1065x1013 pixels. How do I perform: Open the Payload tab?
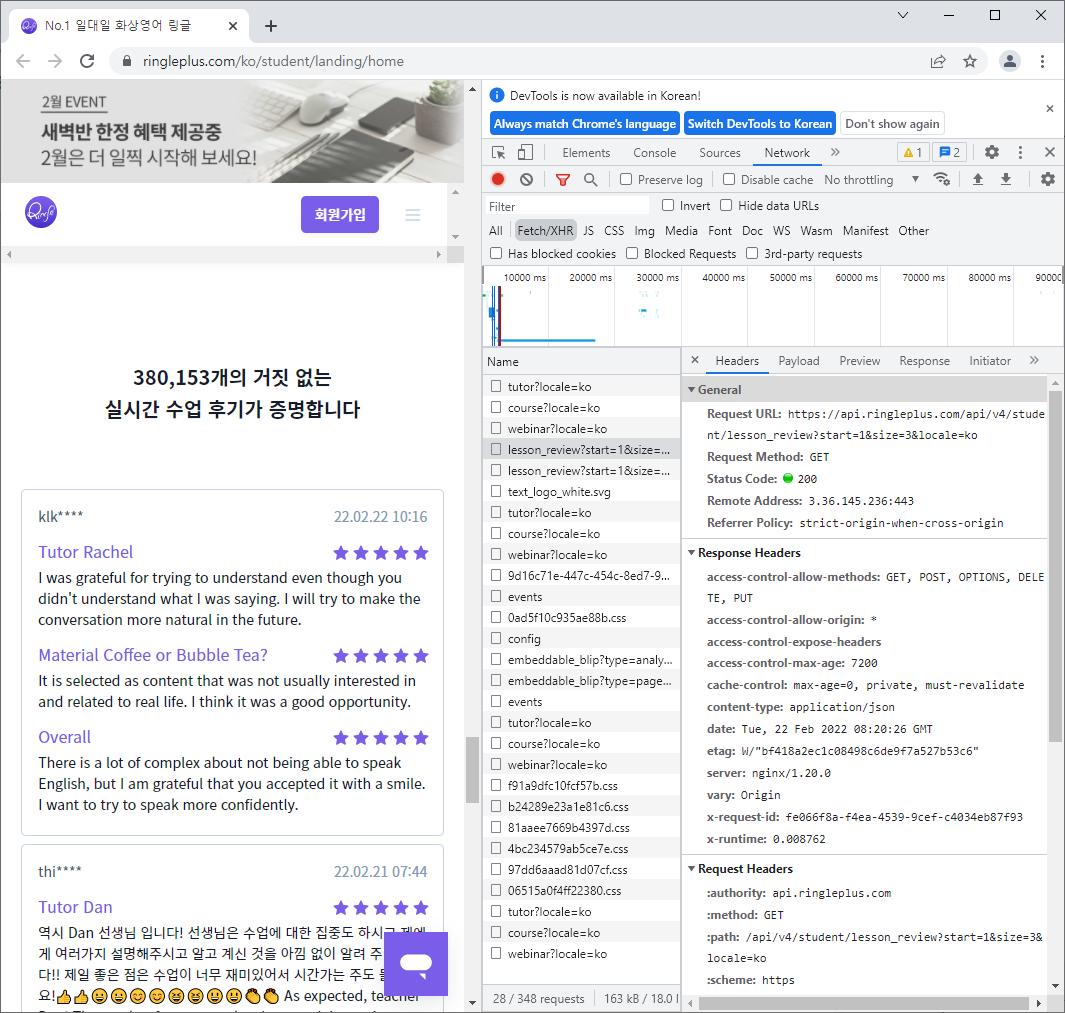tap(799, 361)
